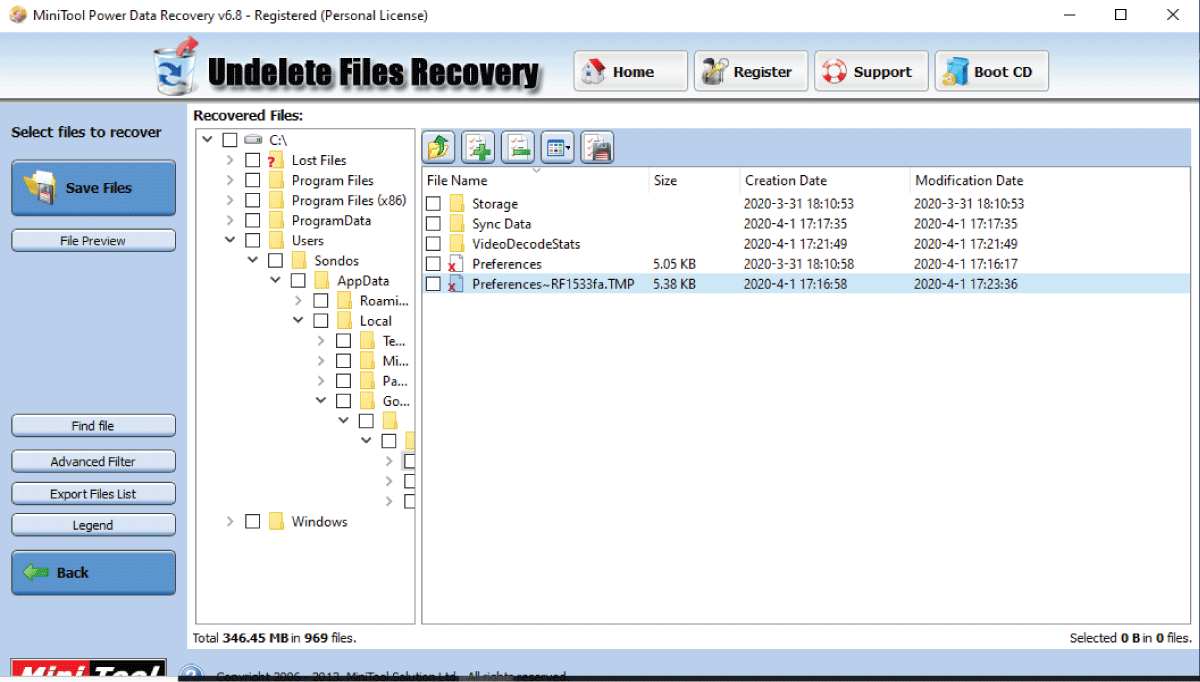This screenshot has width=1200, height=682.
Task: Open the Advanced Filter
Action: point(93,461)
